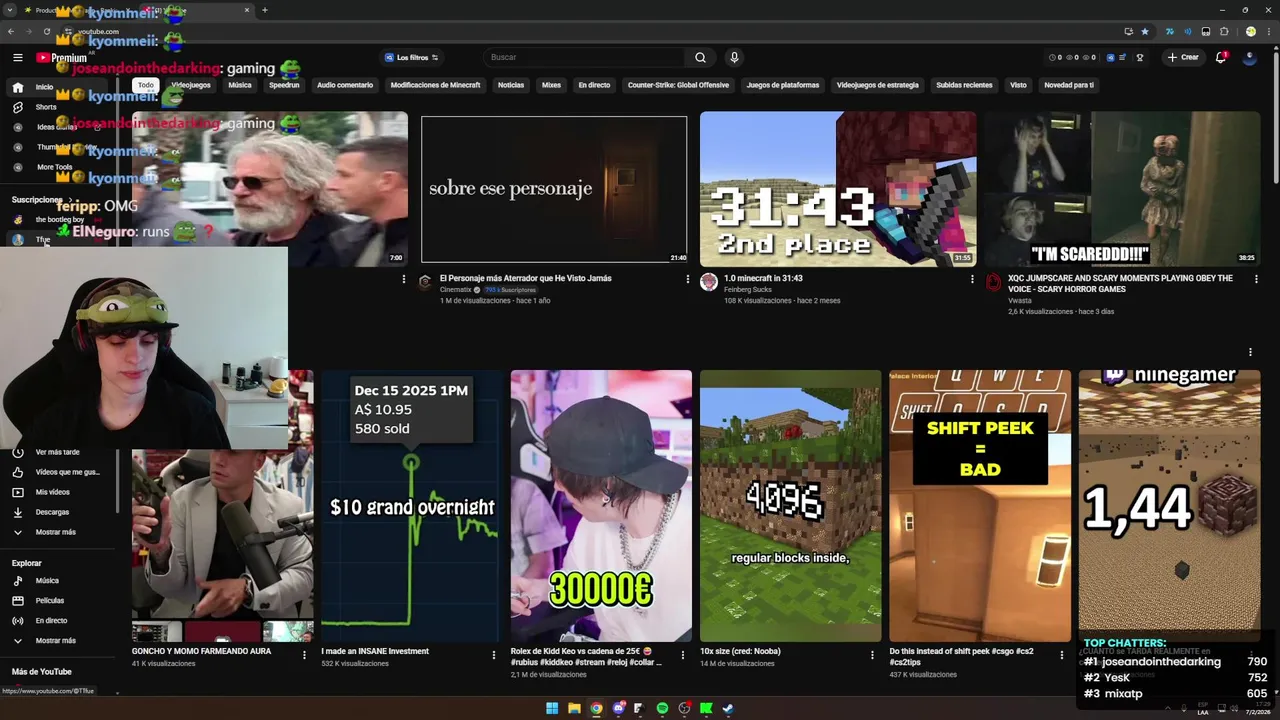Open the Rolex de Kidd Keo short
Screen dimensions: 1280x720
(x=601, y=506)
